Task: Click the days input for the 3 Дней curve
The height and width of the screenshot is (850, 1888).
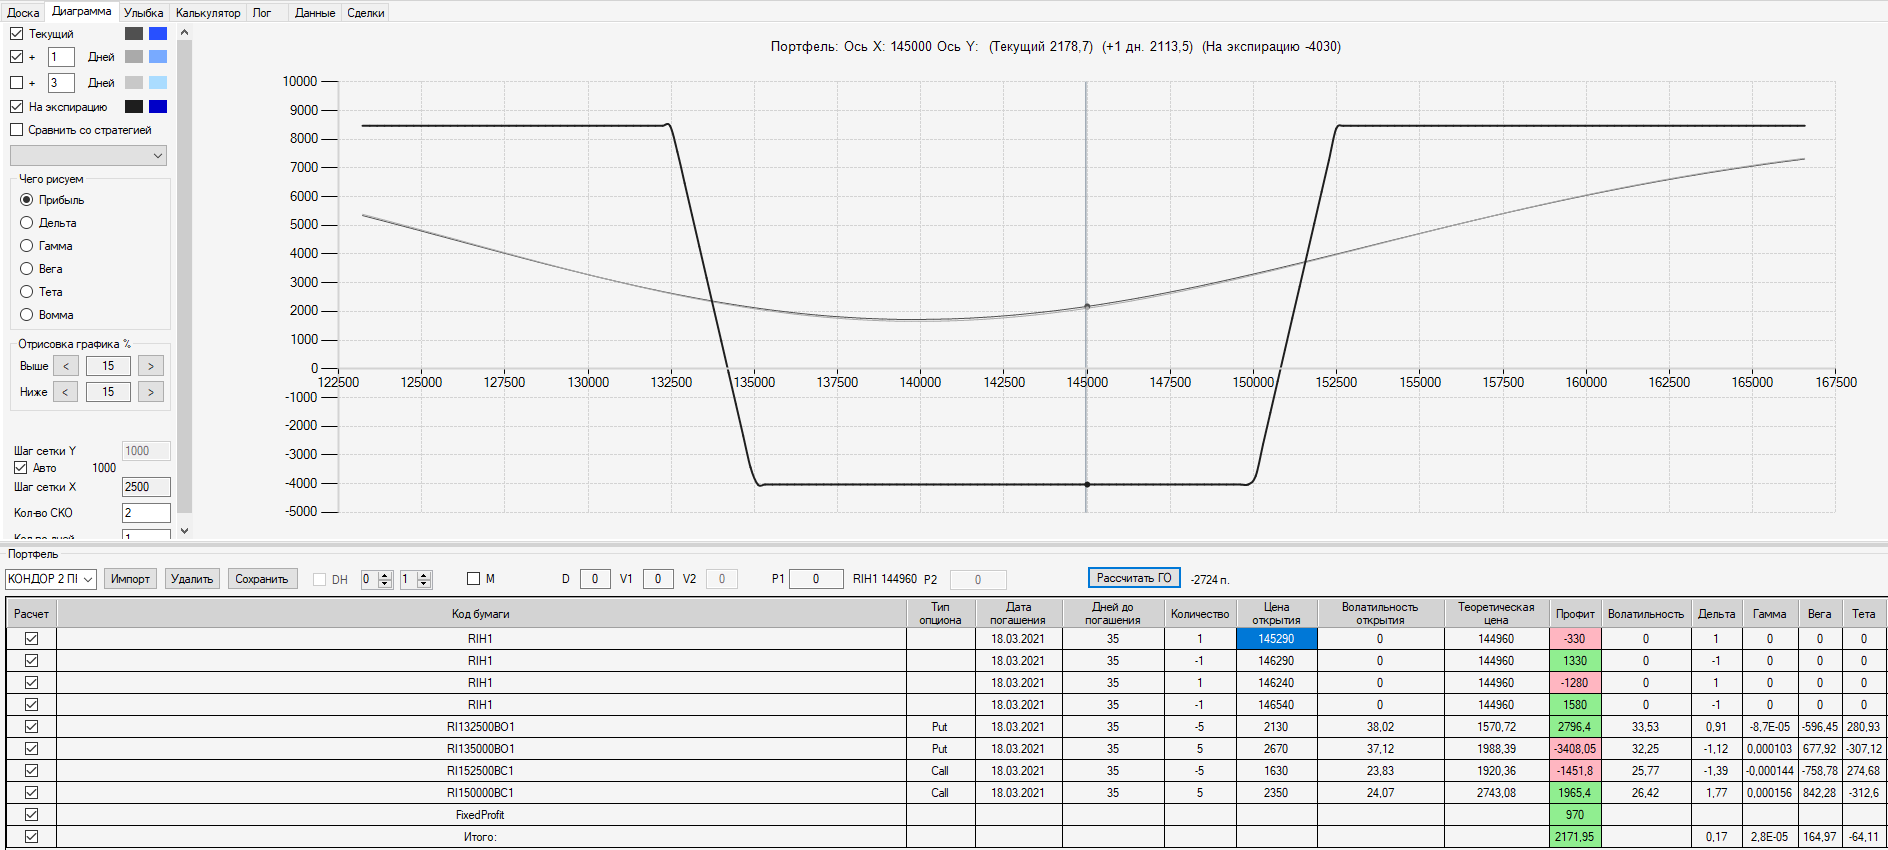Action: pos(61,83)
